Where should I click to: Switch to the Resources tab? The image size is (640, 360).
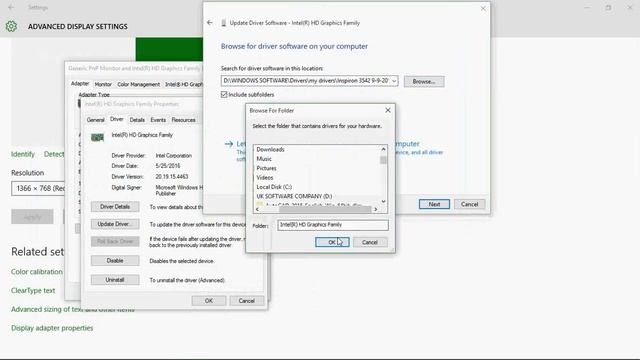tap(183, 120)
